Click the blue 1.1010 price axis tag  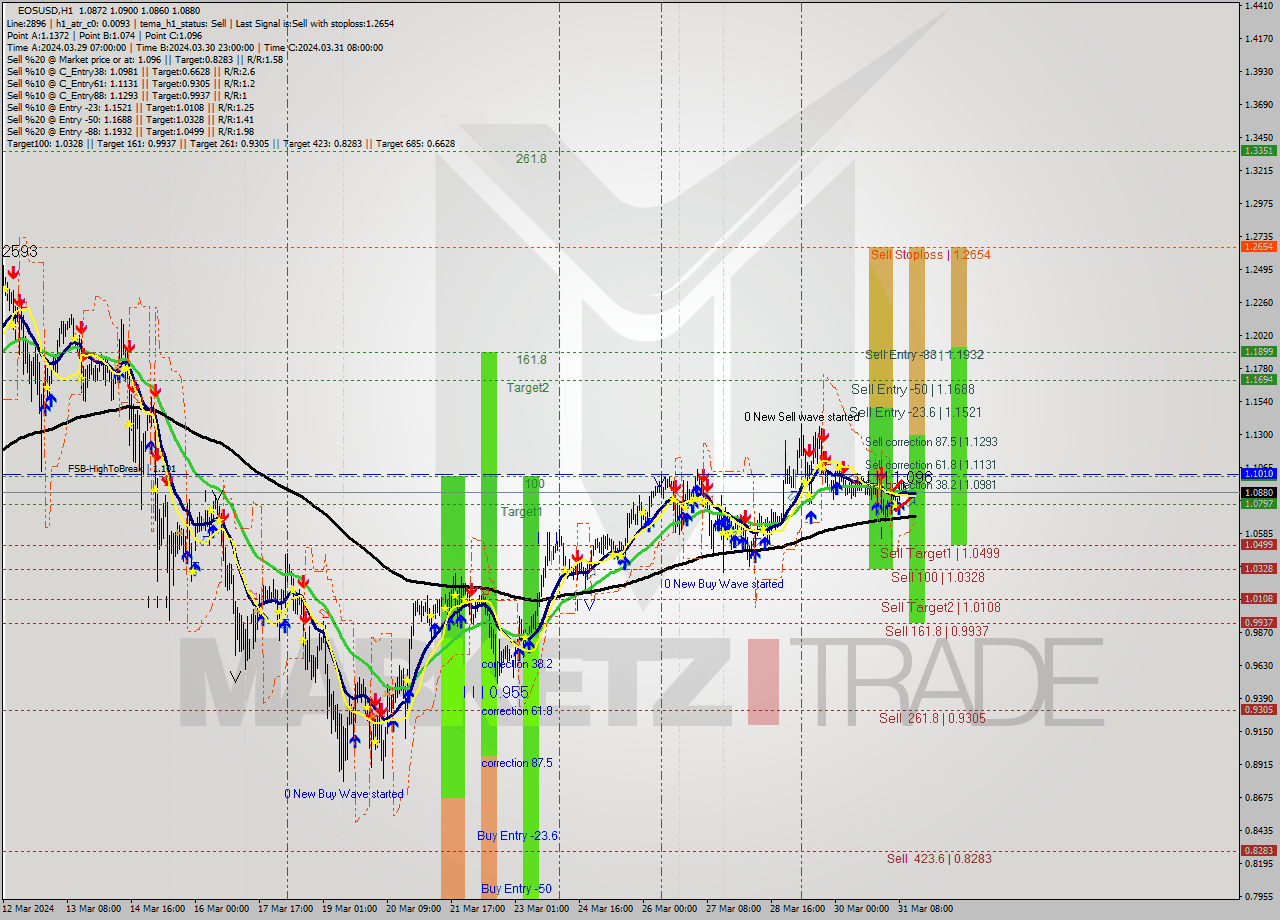[1258, 473]
